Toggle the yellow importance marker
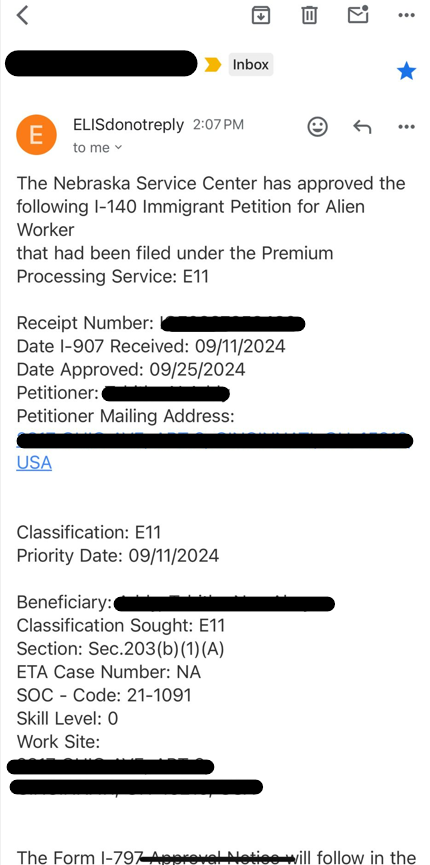The image size is (430, 865). click(213, 65)
